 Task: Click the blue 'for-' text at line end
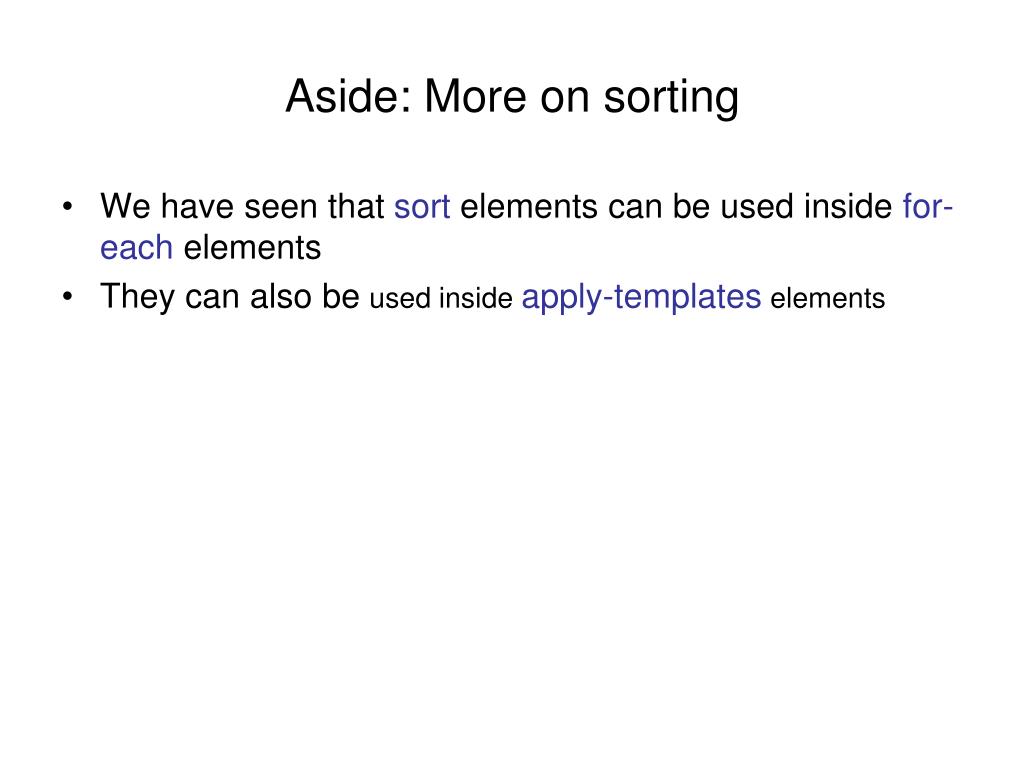tap(927, 206)
